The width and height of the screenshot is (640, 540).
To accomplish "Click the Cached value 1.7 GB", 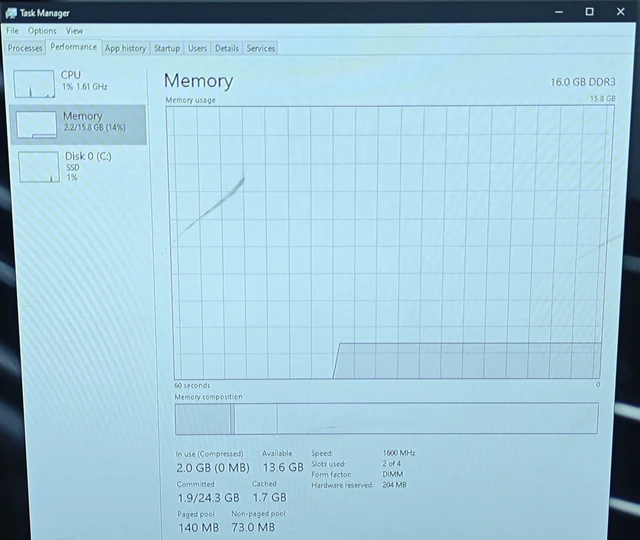I will (269, 498).
